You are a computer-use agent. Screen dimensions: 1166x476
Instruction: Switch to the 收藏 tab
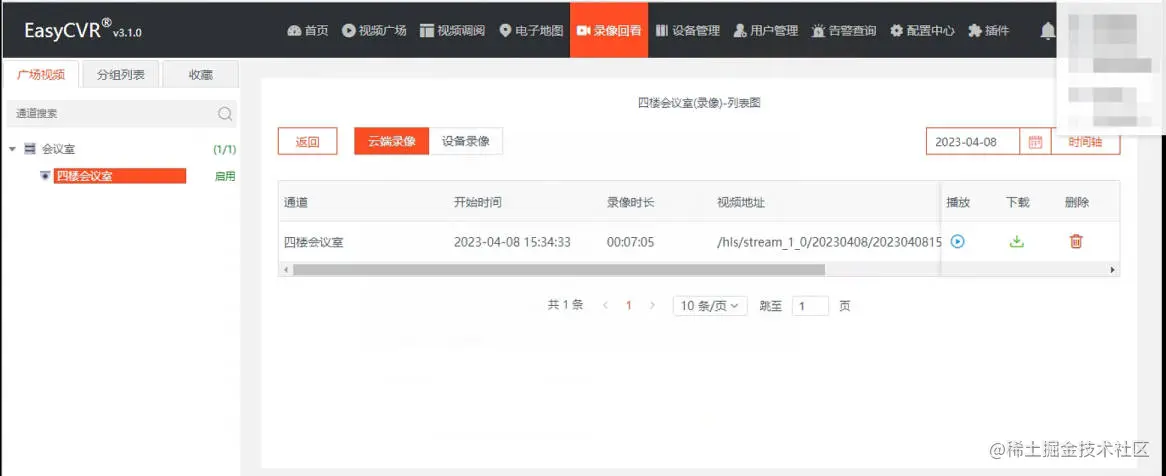[x=201, y=74]
